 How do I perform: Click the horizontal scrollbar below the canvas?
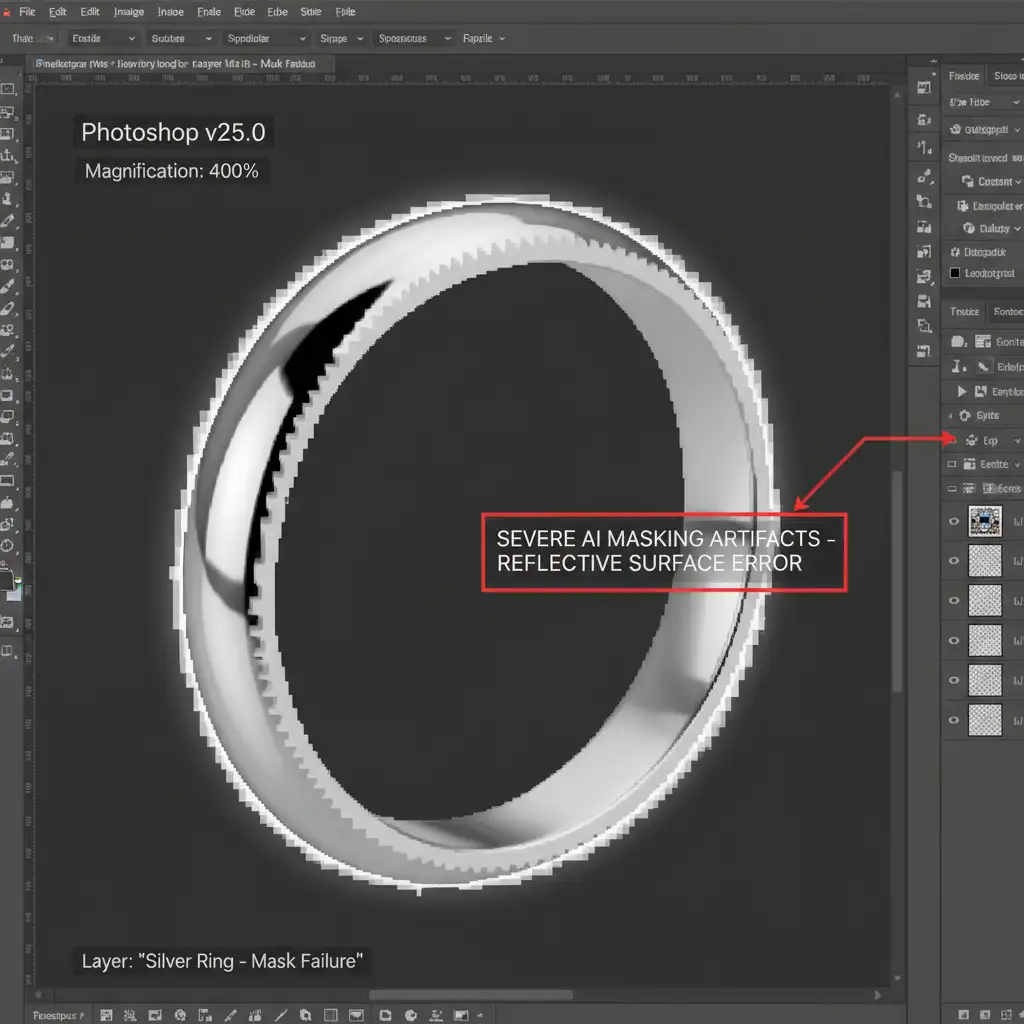point(470,995)
